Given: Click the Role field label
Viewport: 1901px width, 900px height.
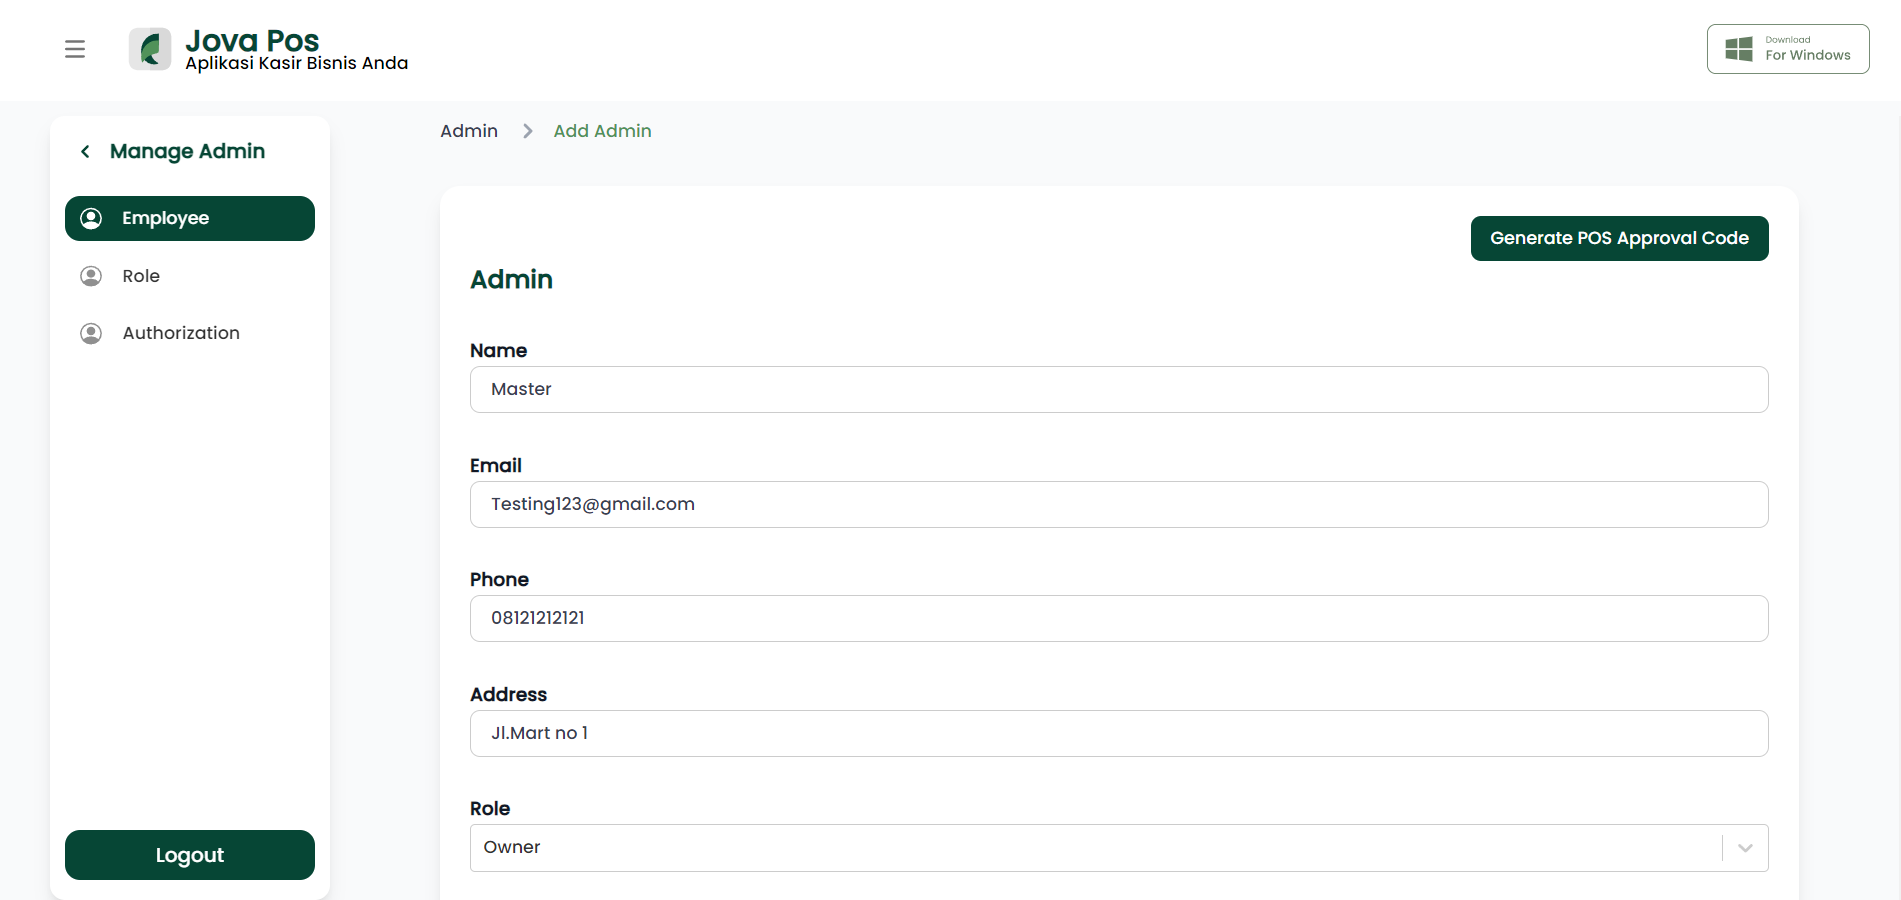Looking at the screenshot, I should click(490, 809).
